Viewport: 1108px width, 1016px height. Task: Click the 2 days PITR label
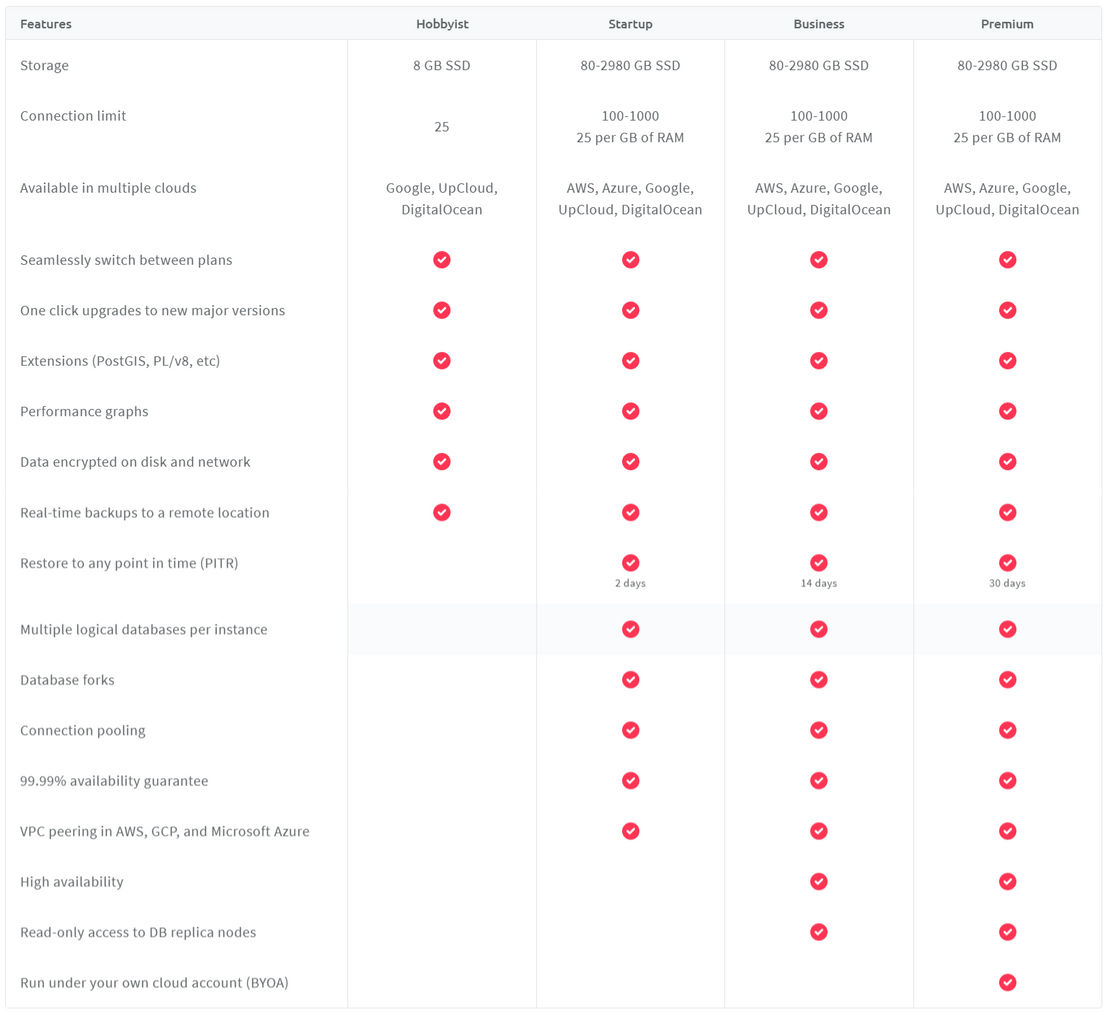pyautogui.click(x=630, y=583)
